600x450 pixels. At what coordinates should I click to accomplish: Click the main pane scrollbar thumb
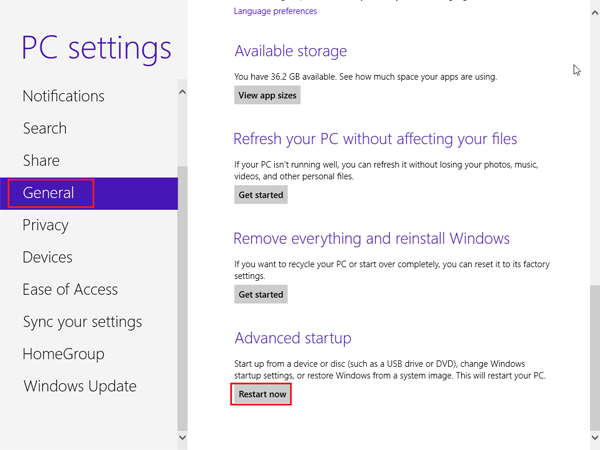(x=595, y=358)
